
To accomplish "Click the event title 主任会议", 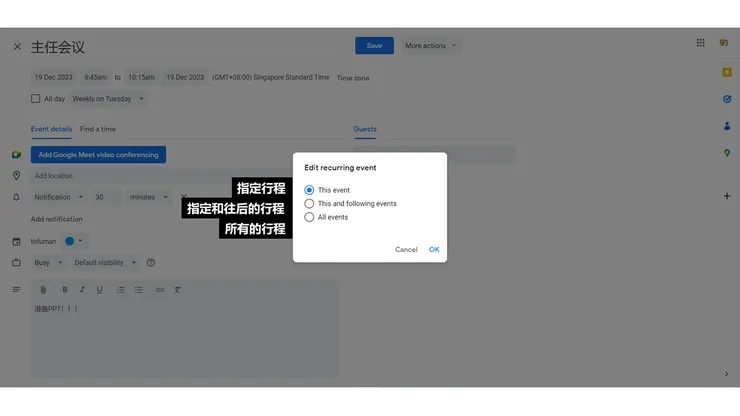I will (58, 47).
